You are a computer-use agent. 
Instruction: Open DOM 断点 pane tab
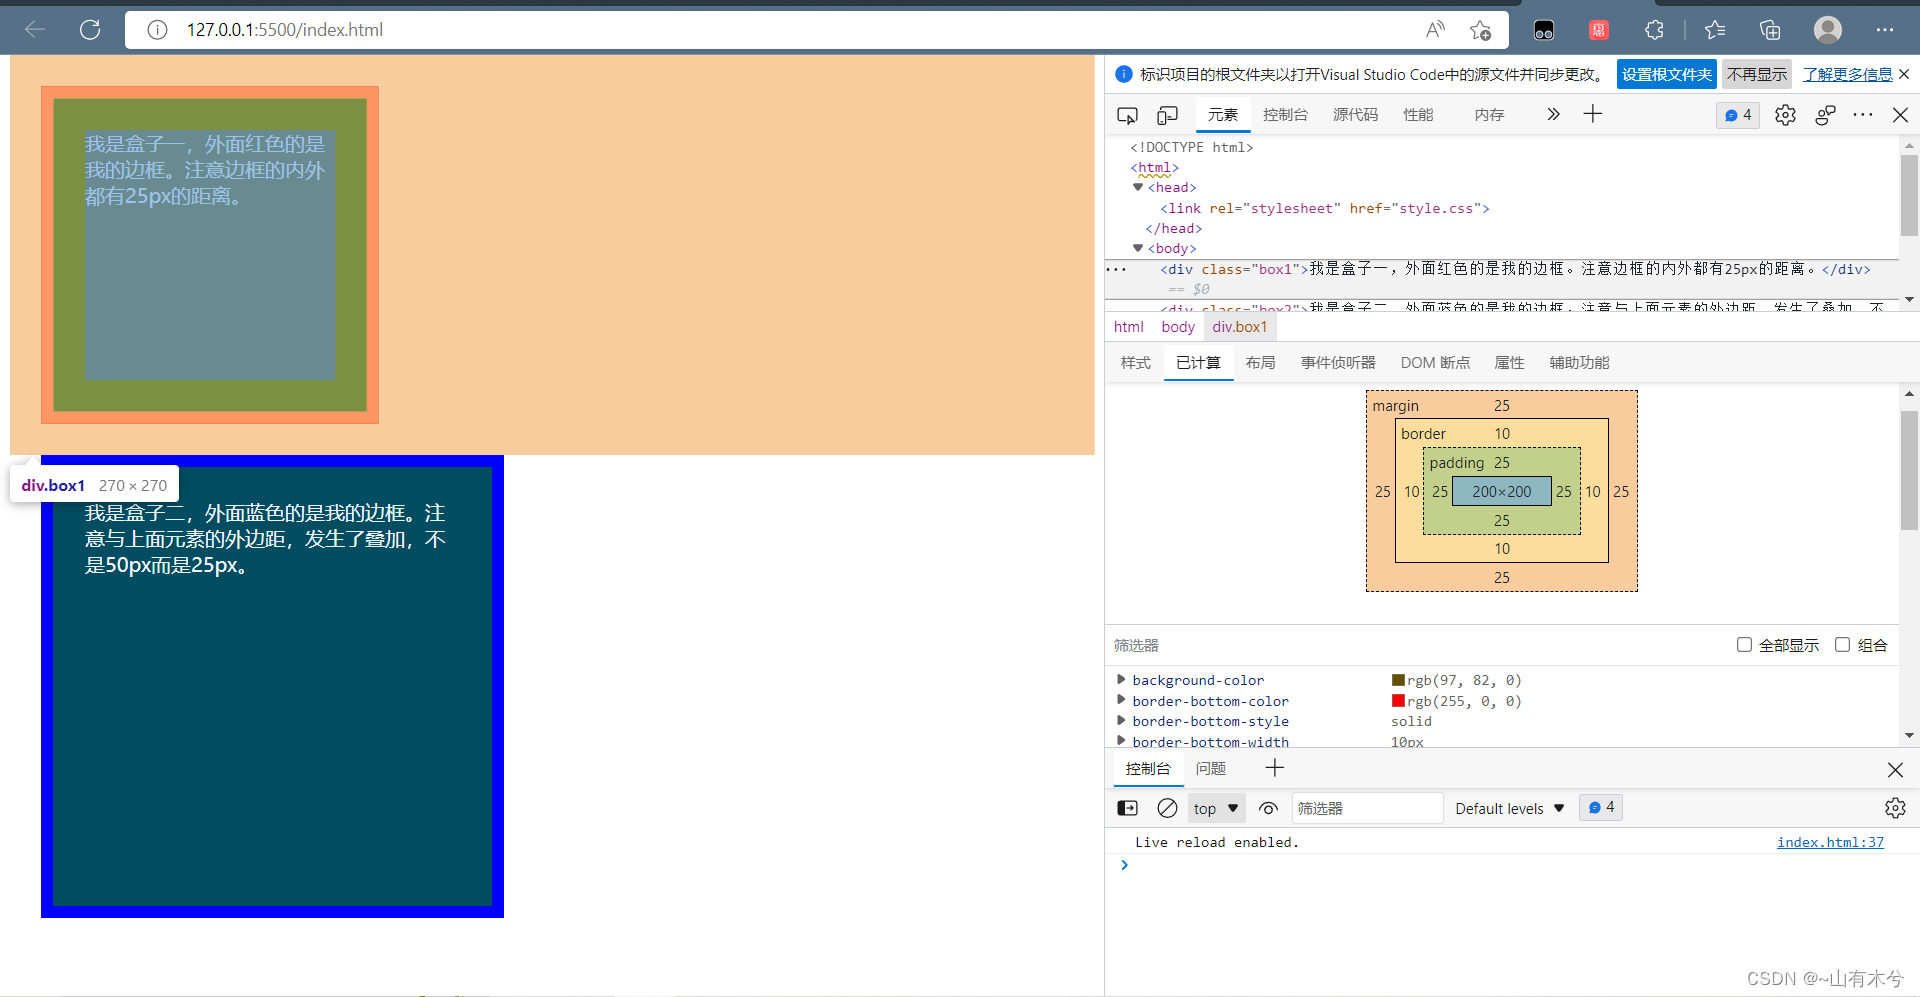1435,363
